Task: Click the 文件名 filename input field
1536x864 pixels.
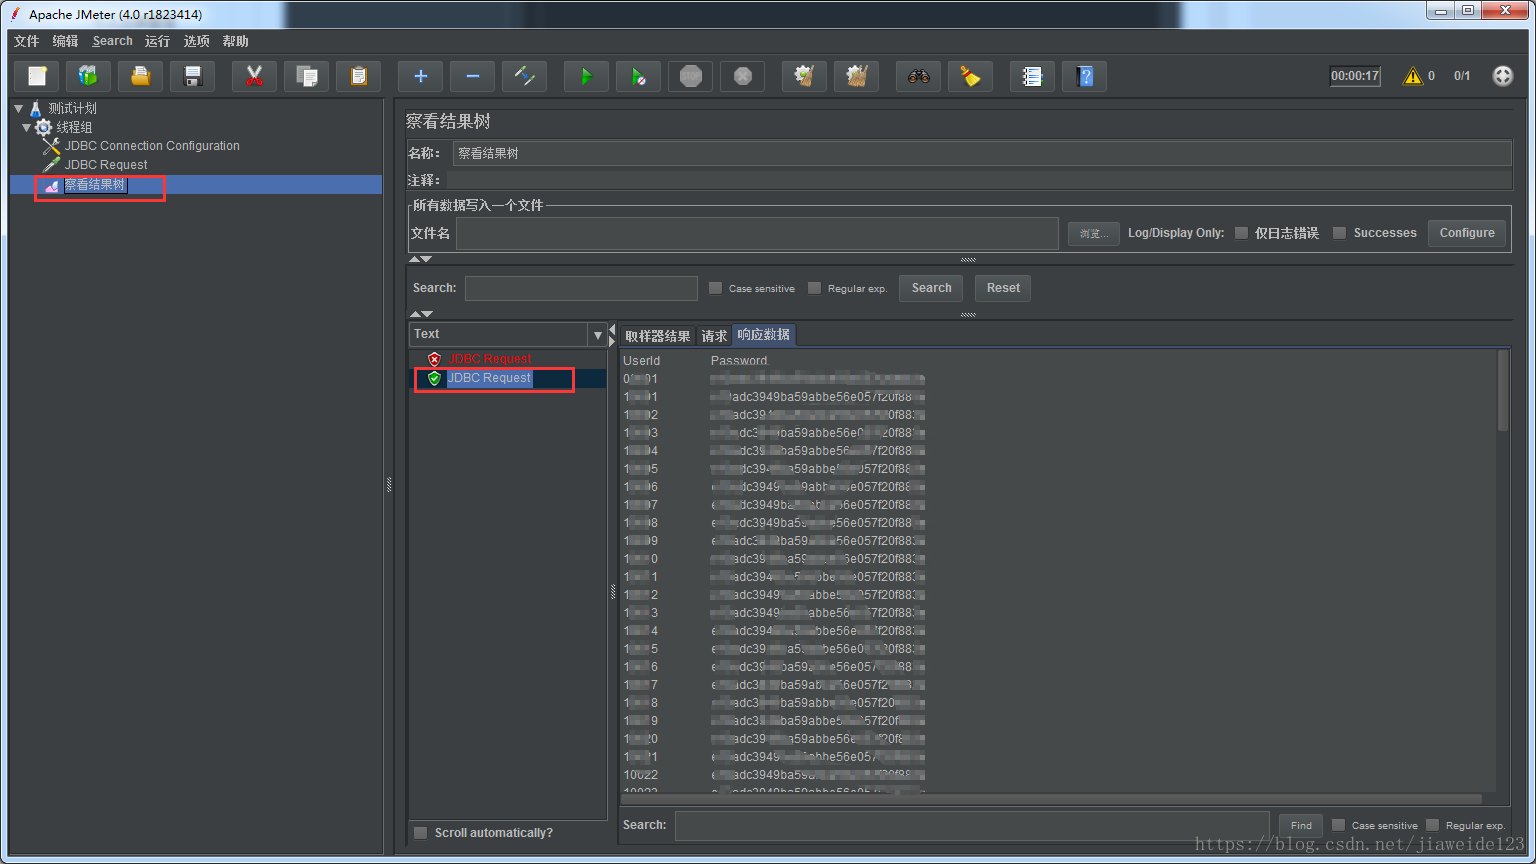Action: [757, 233]
